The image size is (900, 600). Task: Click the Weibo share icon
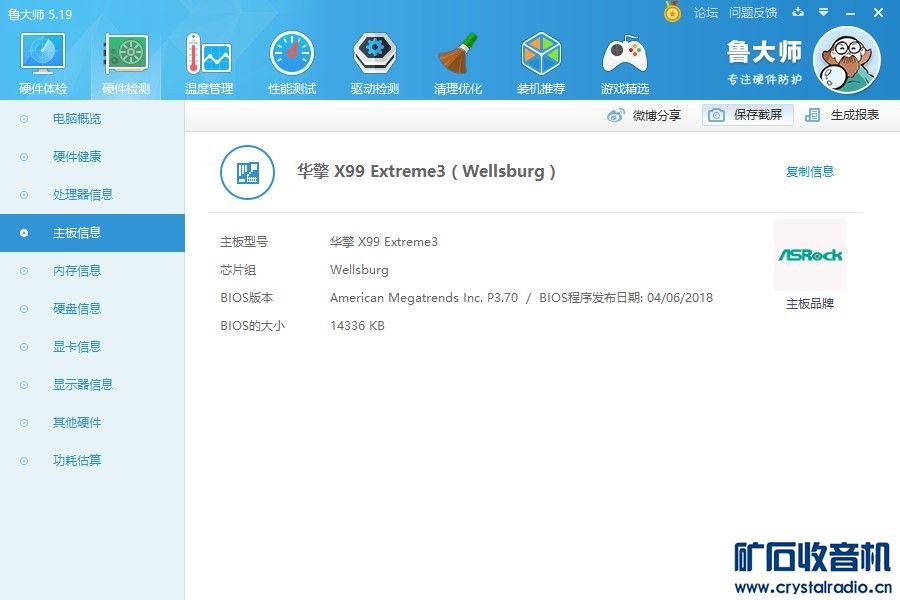coord(615,115)
